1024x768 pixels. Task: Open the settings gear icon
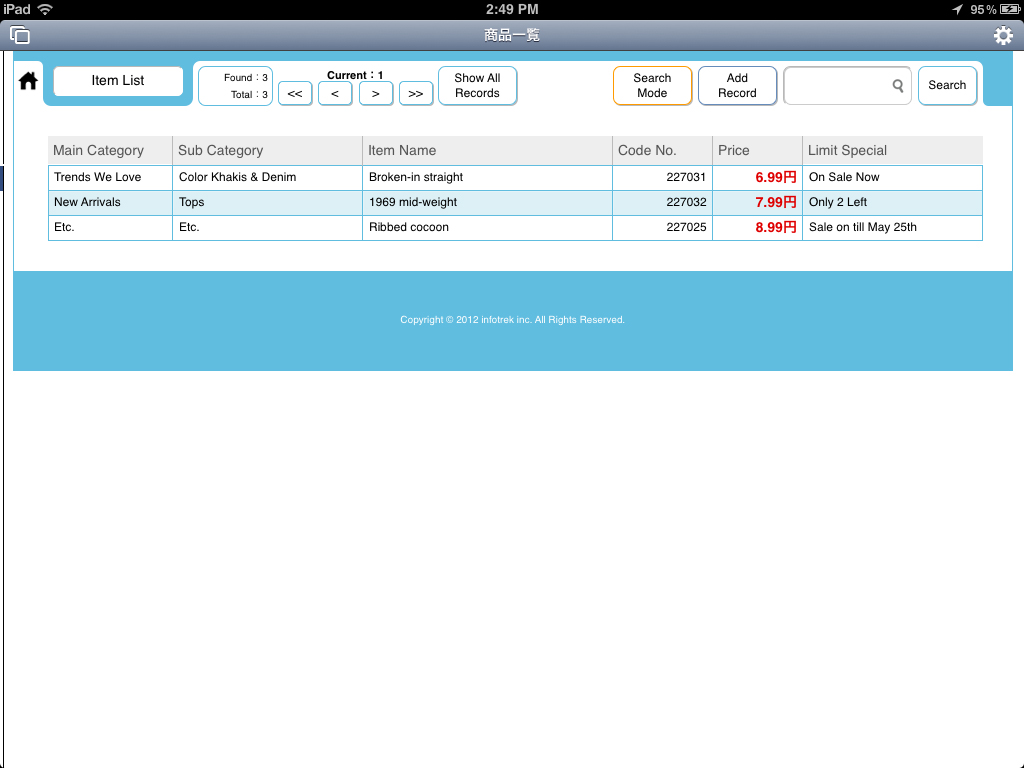[x=1003, y=36]
